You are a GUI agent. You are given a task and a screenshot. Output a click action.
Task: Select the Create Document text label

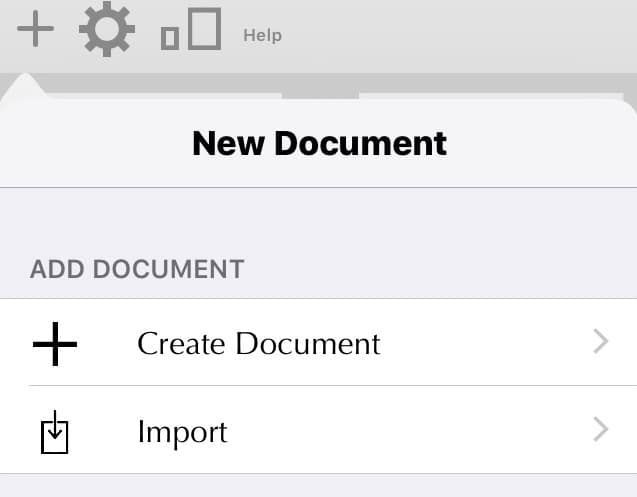(x=258, y=343)
